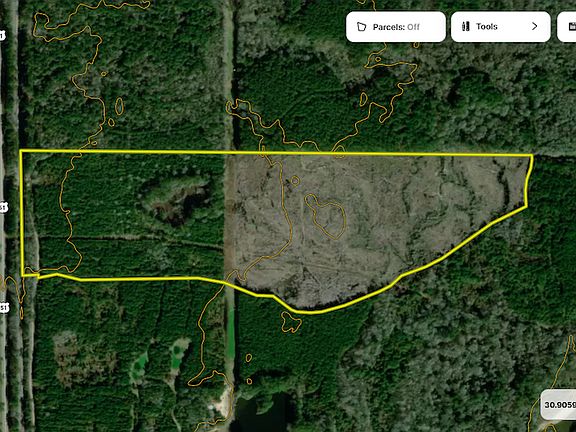Select the top highway shield marker on left edge
This screenshot has width=576, height=432.
point(2,36)
